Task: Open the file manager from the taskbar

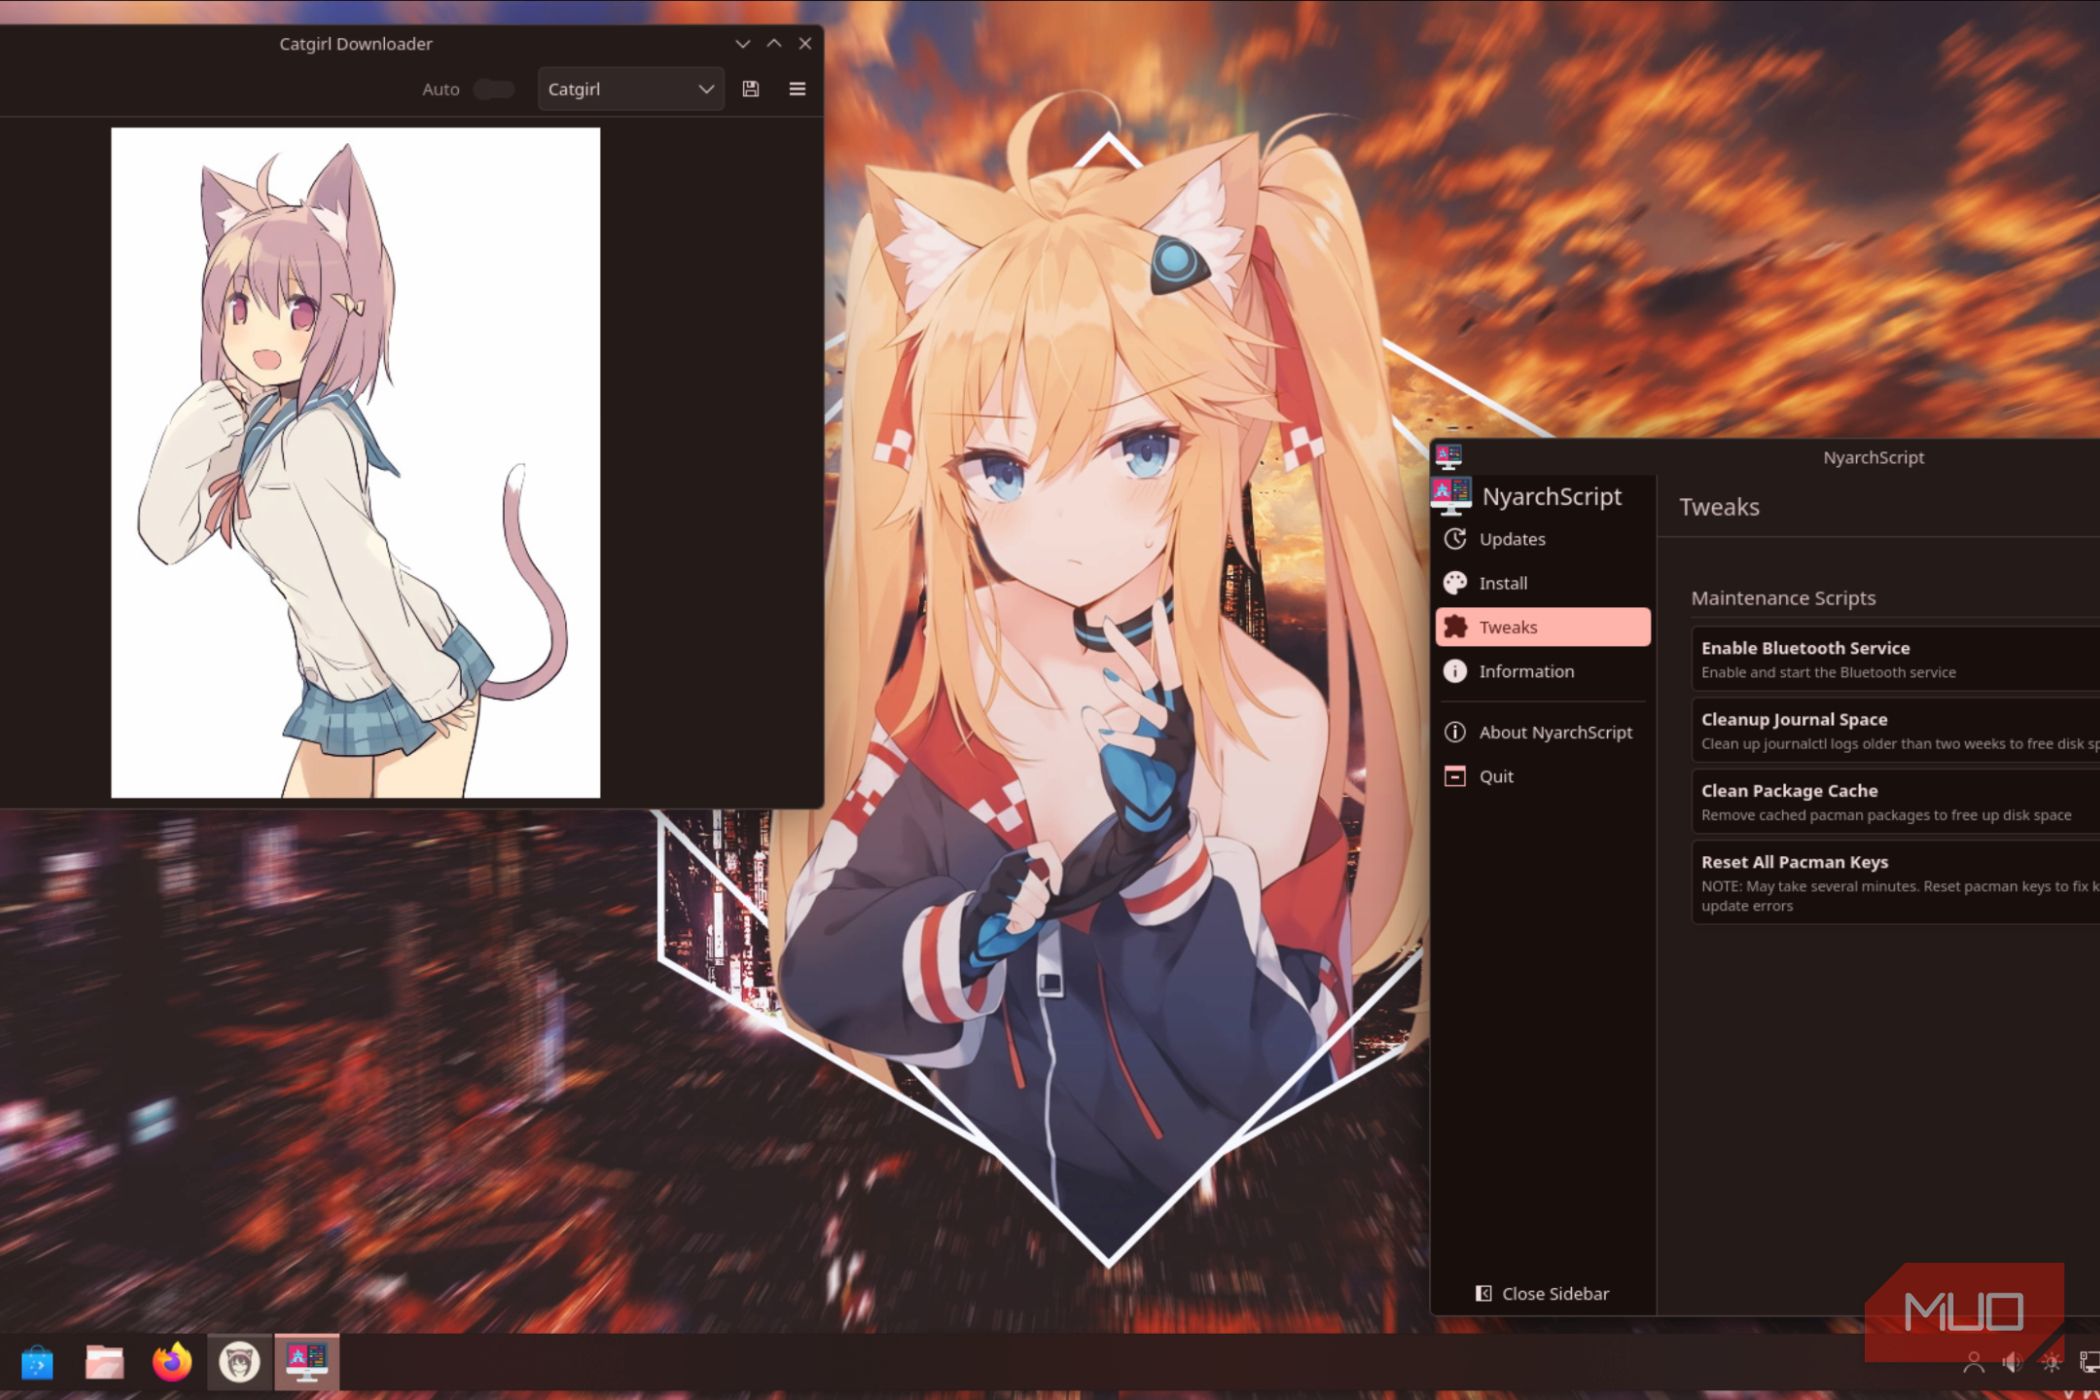Action: (104, 1362)
